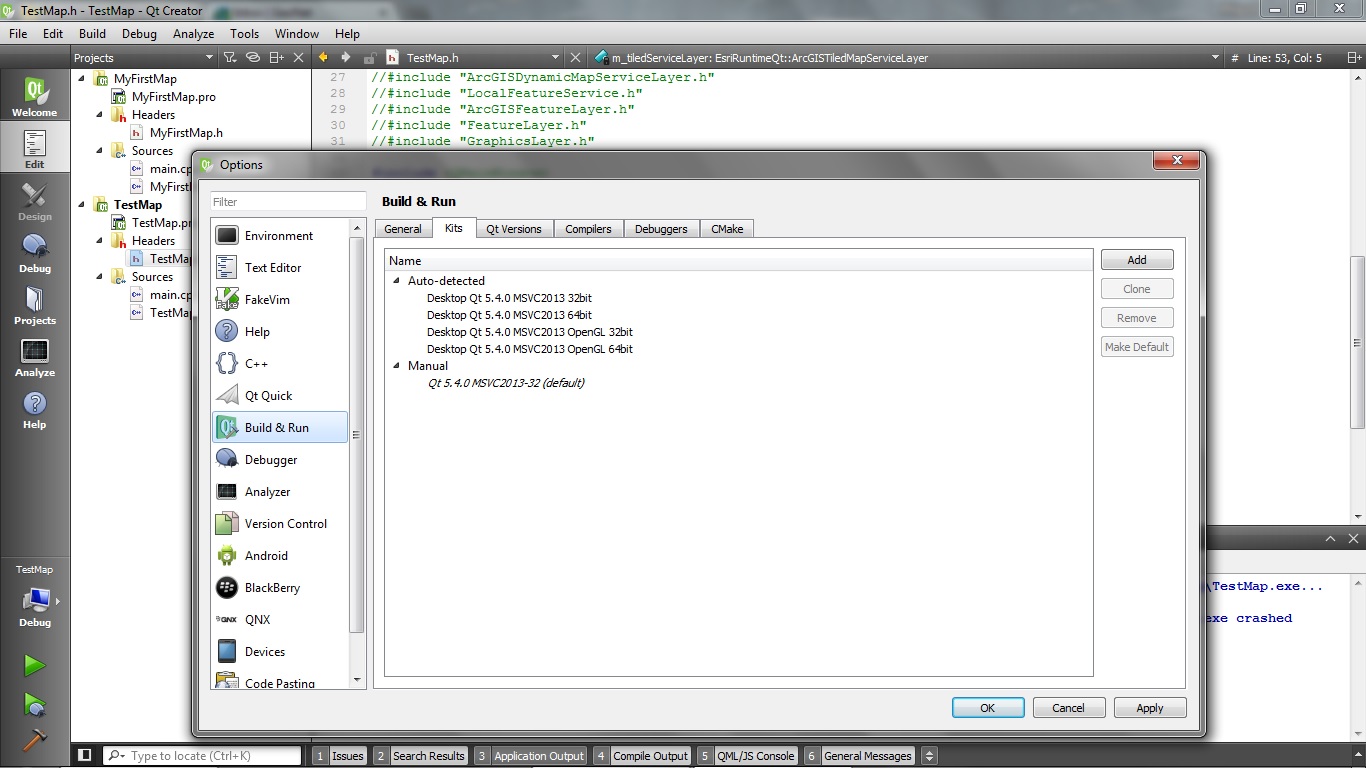Image resolution: width=1366 pixels, height=768 pixels.
Task: Switch to Edit mode in the sidebar
Action: [35, 148]
